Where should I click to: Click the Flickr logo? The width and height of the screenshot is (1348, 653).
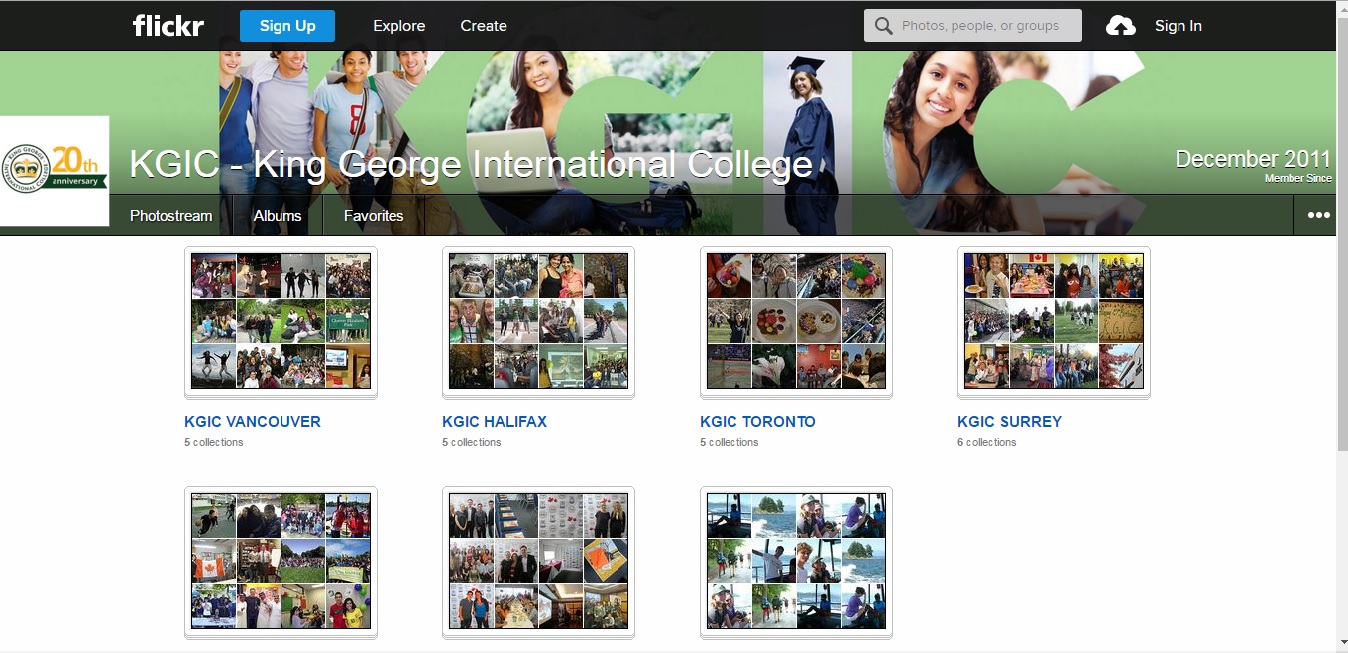click(x=168, y=26)
